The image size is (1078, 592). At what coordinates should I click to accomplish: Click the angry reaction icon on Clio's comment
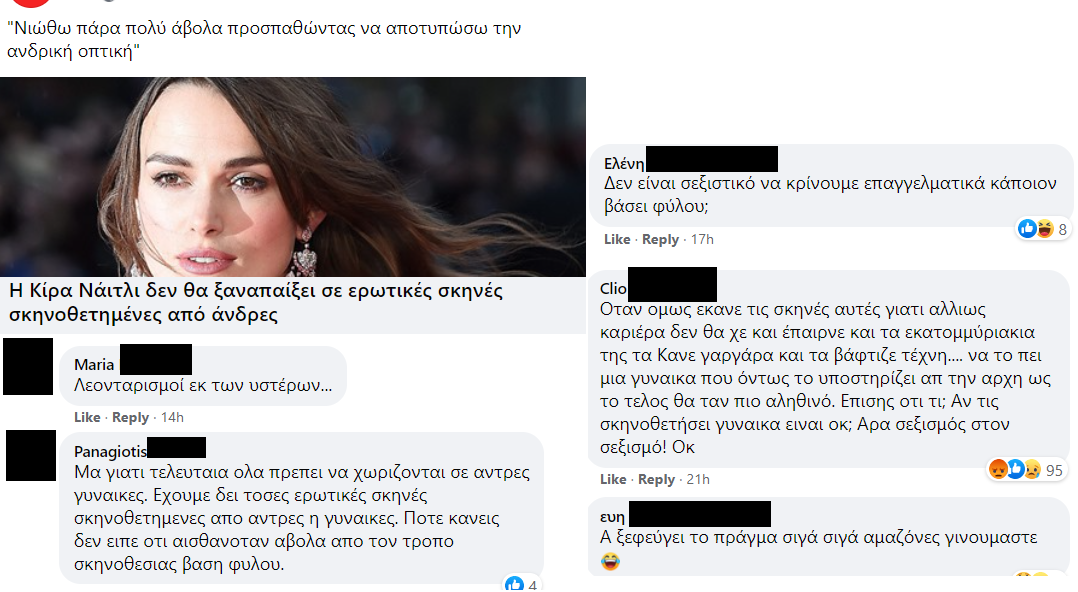pos(998,470)
